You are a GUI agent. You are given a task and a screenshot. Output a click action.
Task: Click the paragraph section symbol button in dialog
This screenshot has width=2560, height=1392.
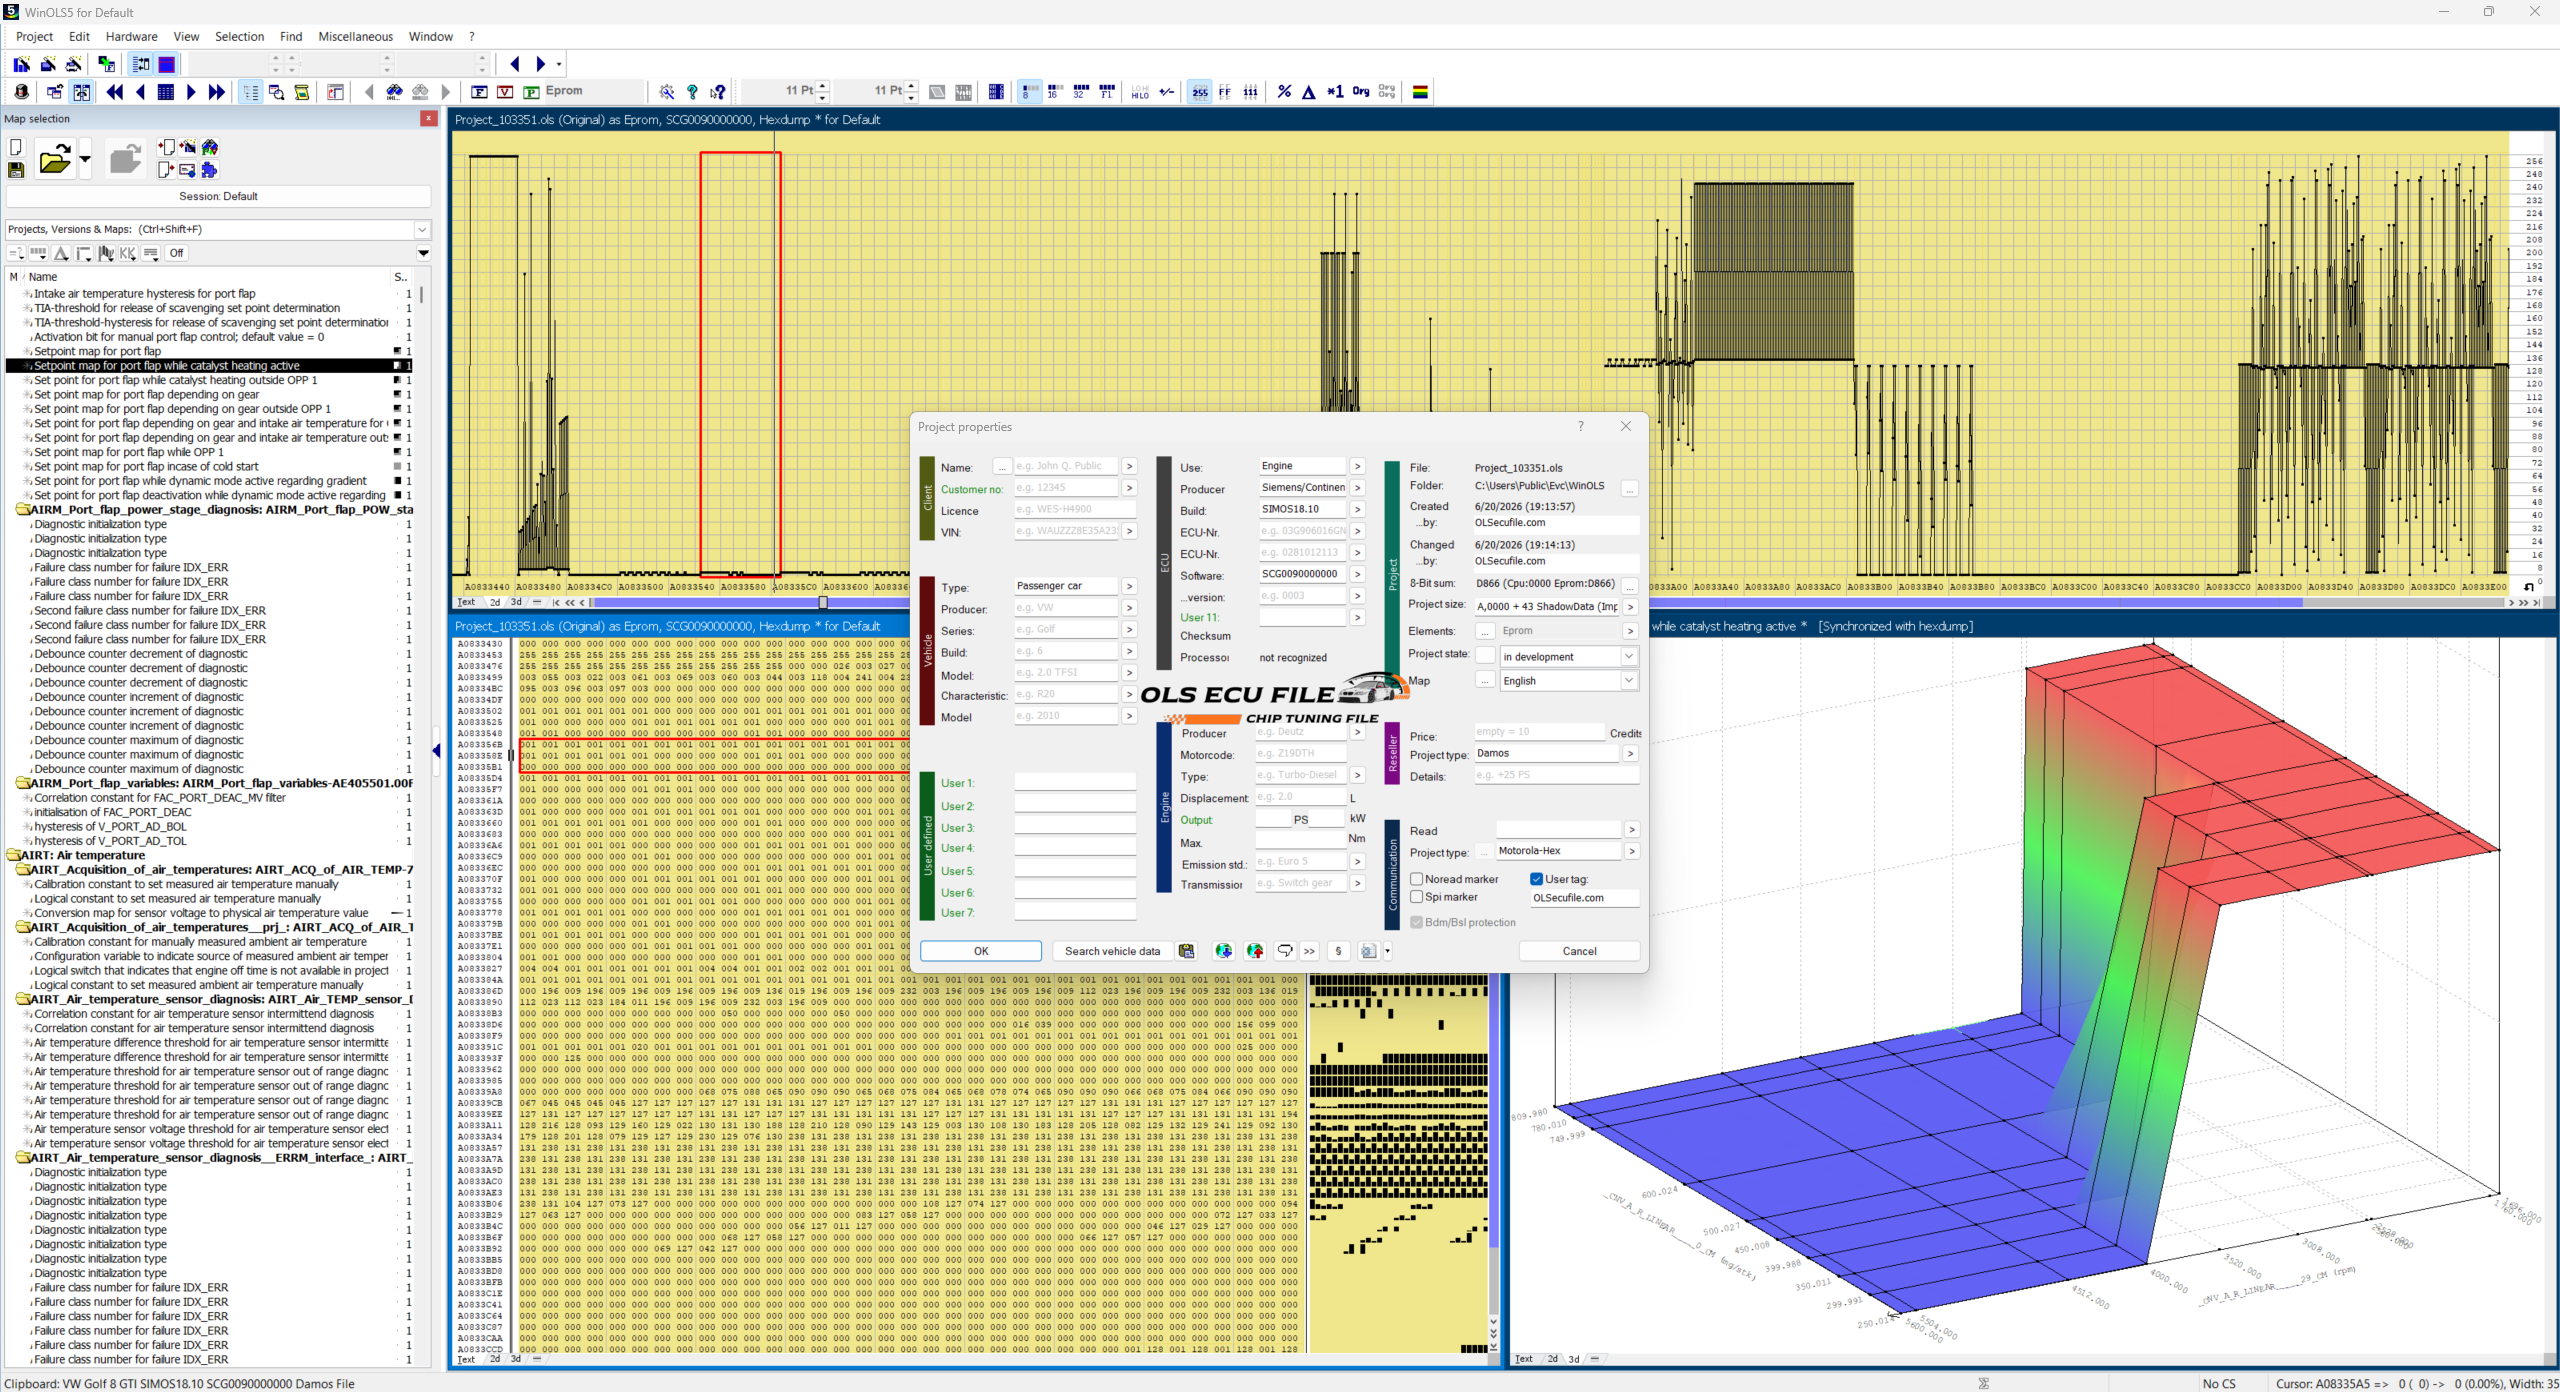[1338, 951]
